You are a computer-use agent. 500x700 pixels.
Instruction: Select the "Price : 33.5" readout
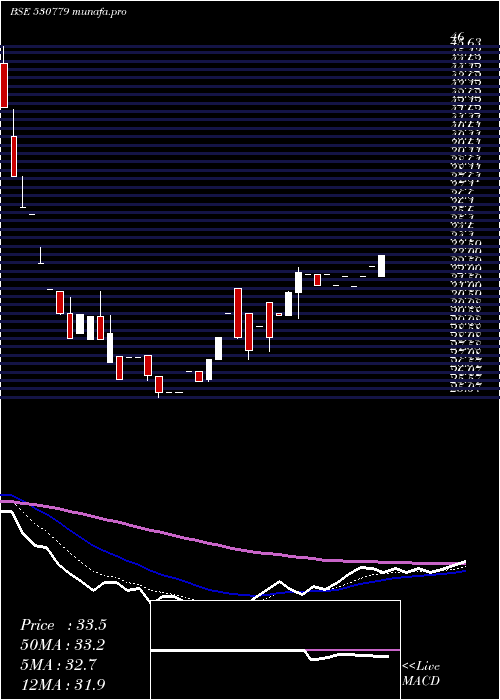(63, 625)
